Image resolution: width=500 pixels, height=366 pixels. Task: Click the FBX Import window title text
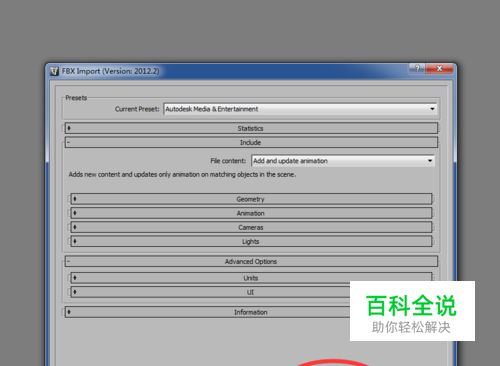(x=110, y=71)
